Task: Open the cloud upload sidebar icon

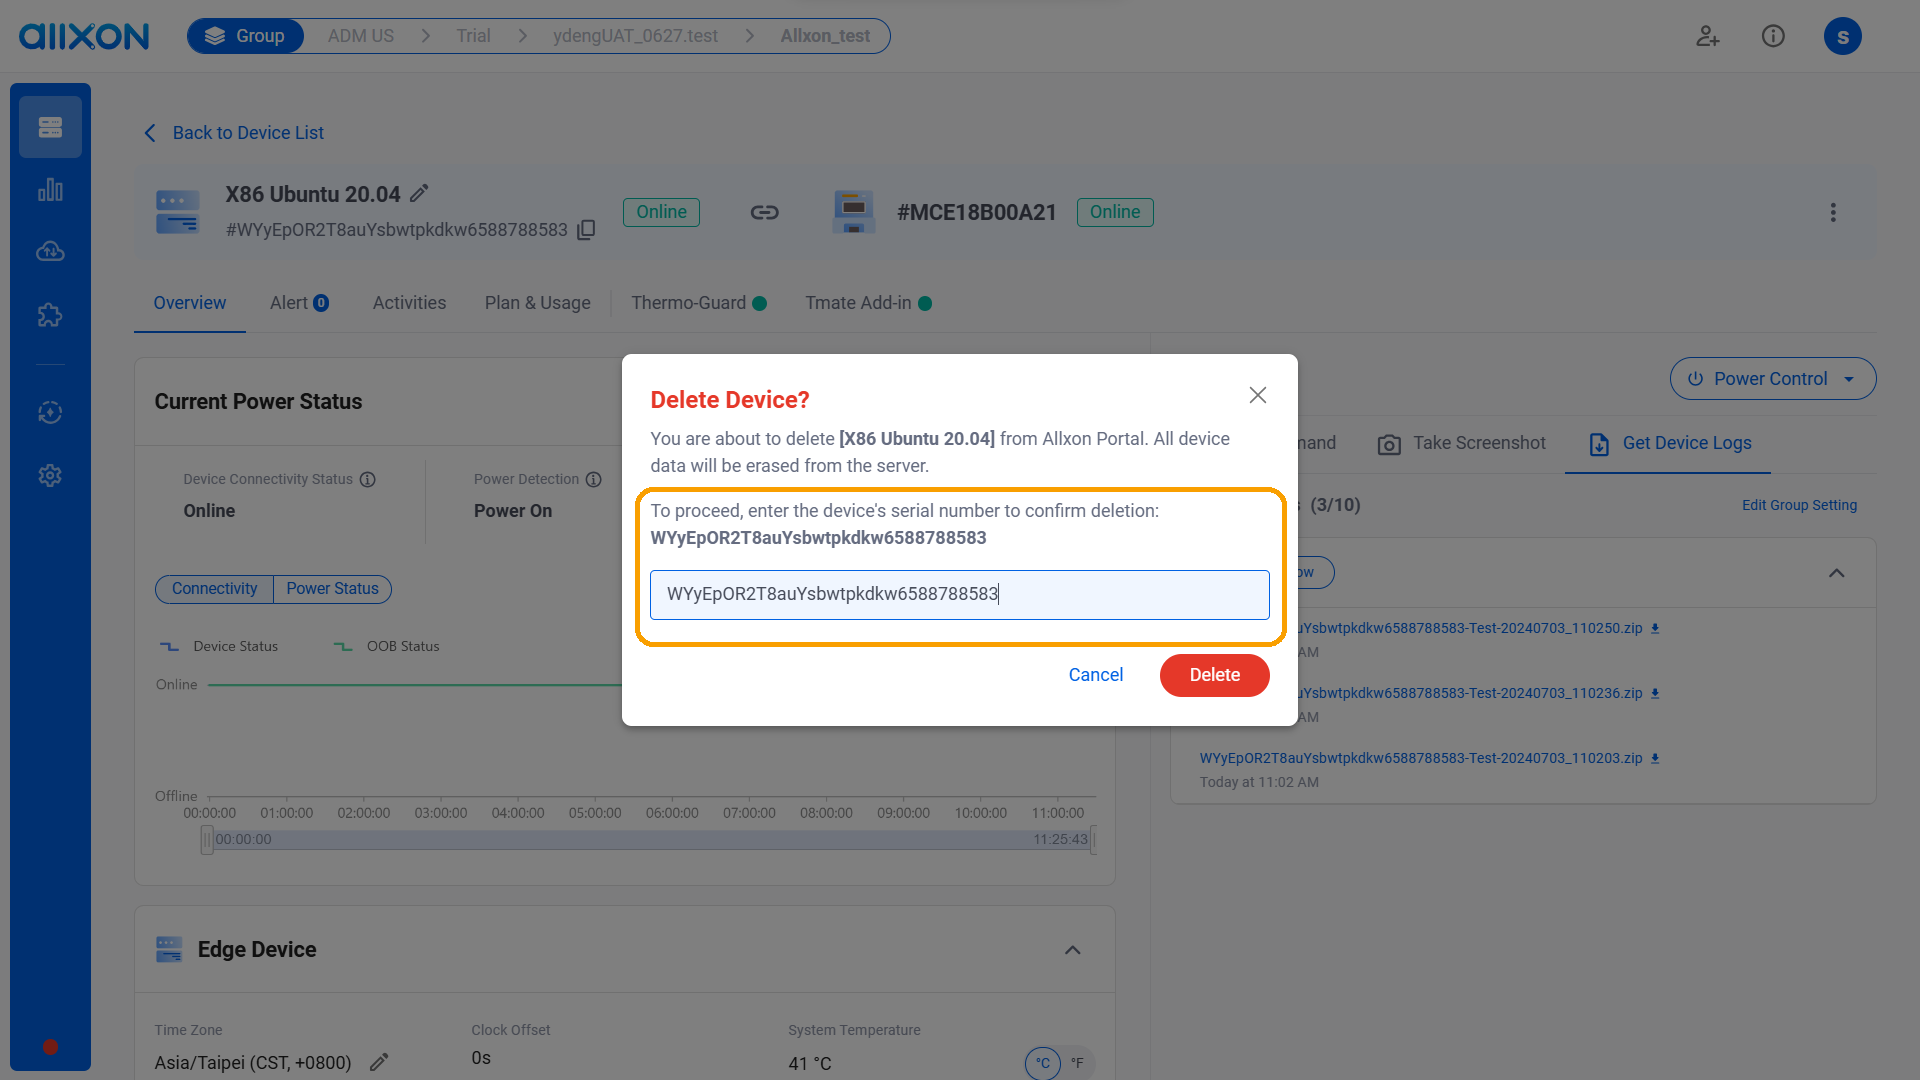Action: coord(50,252)
